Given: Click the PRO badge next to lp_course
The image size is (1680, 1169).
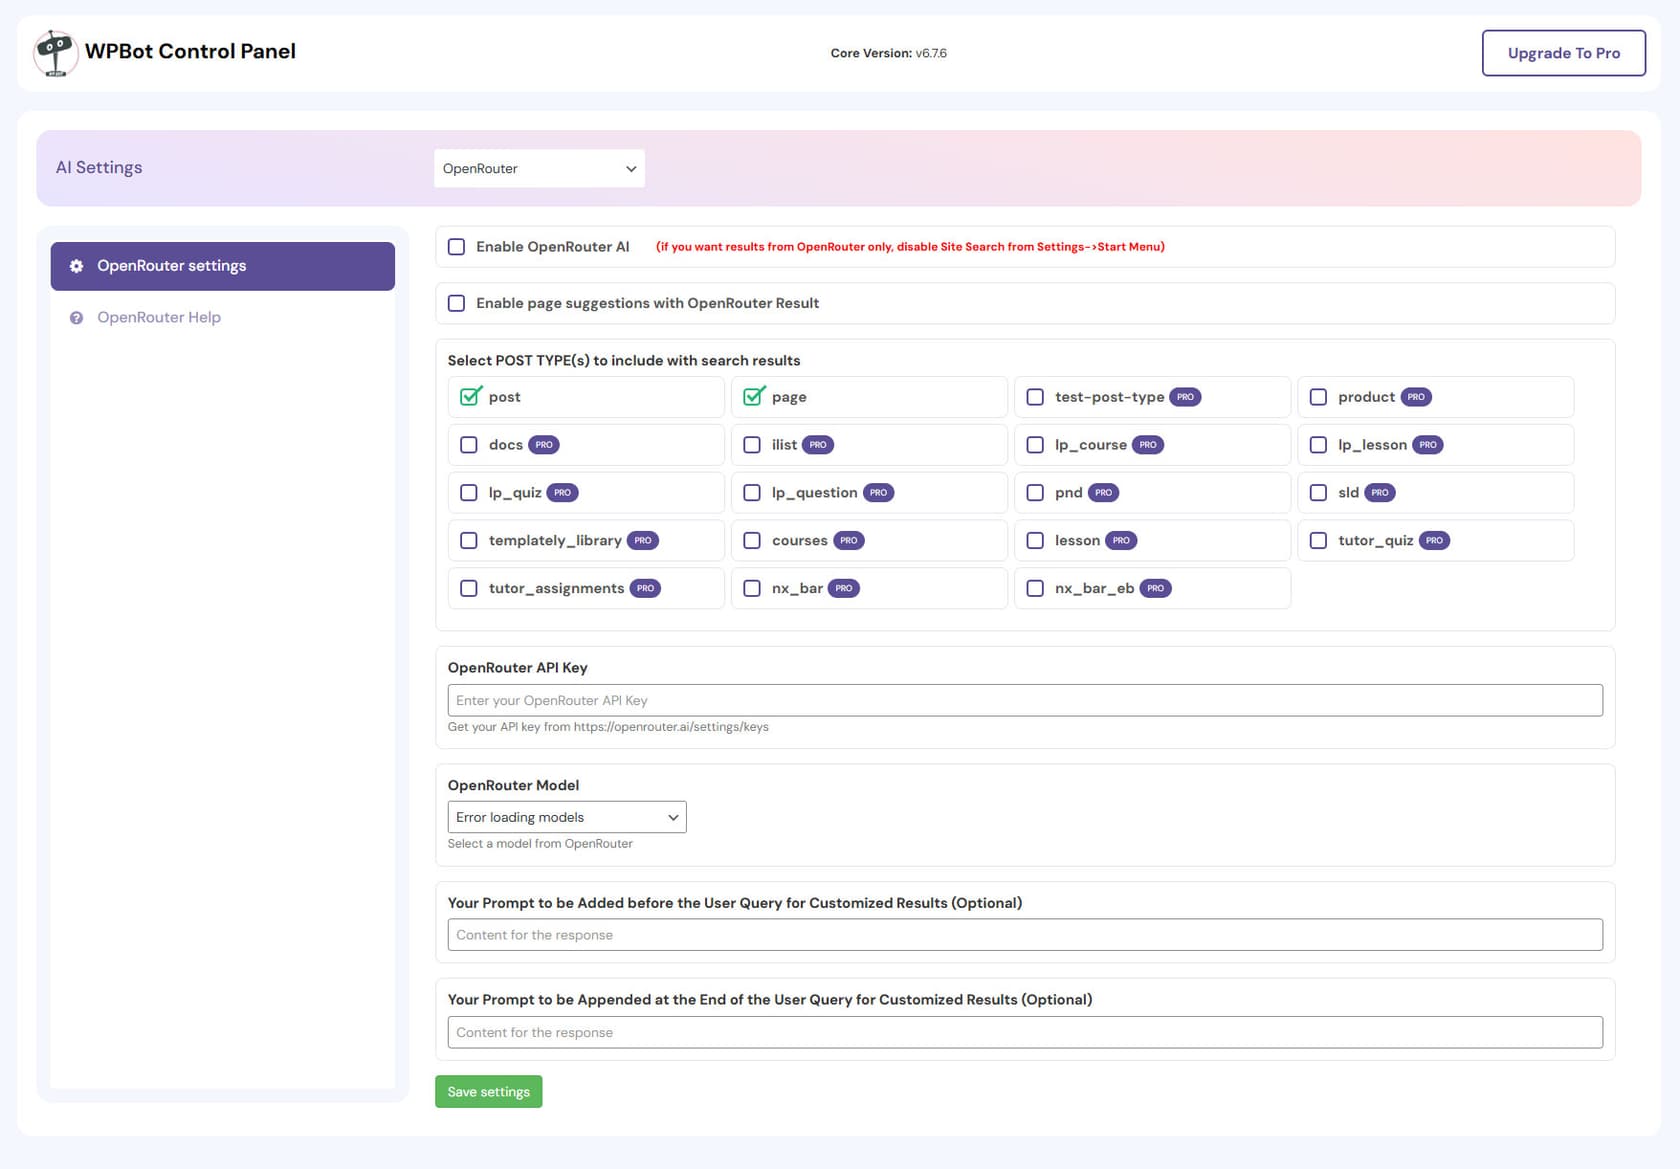Looking at the screenshot, I should (1148, 445).
